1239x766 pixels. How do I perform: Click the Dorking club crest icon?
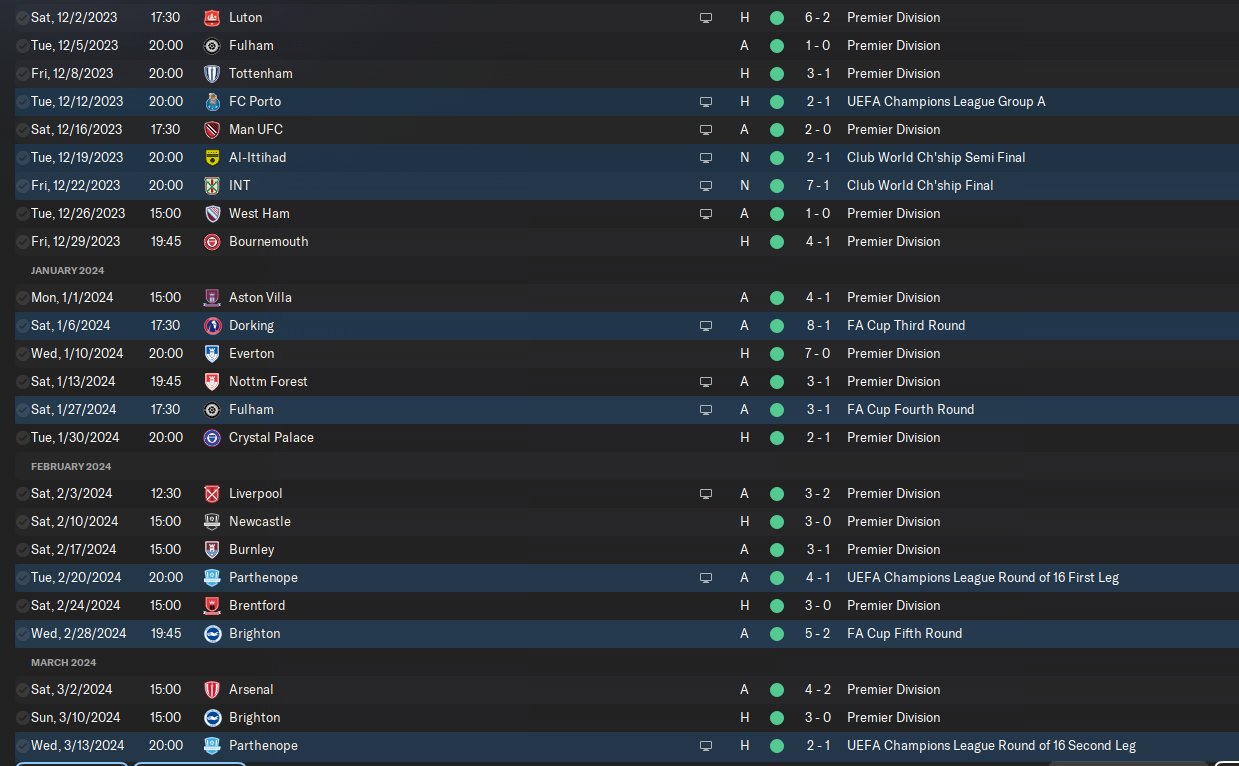(x=211, y=326)
